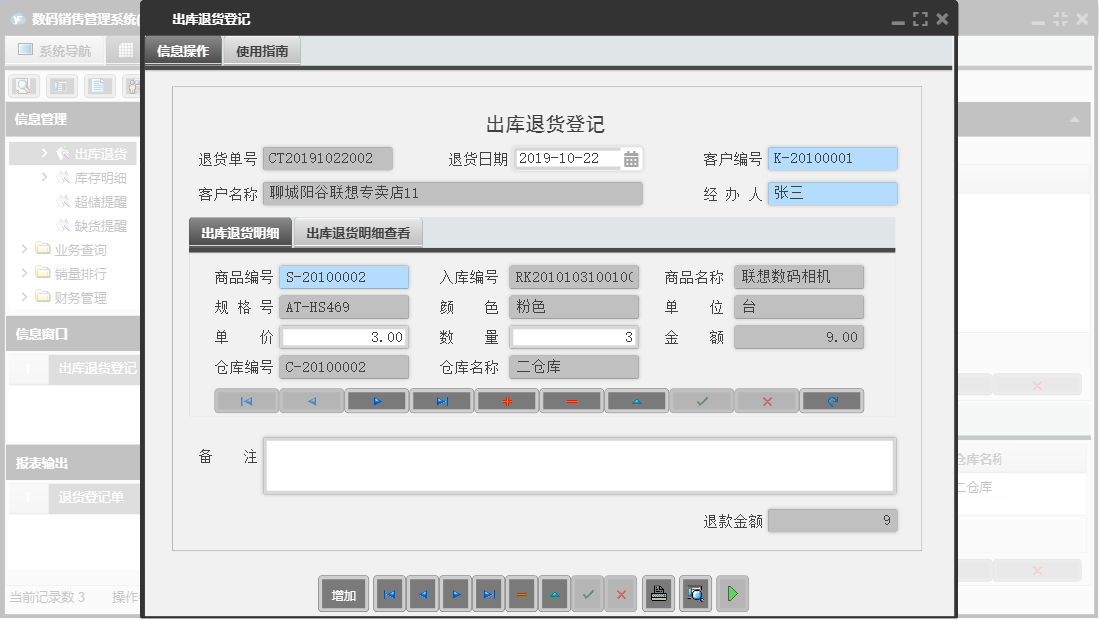The height and width of the screenshot is (620, 1099).
Task: Click the last record navigation icon
Action: pyautogui.click(x=441, y=400)
